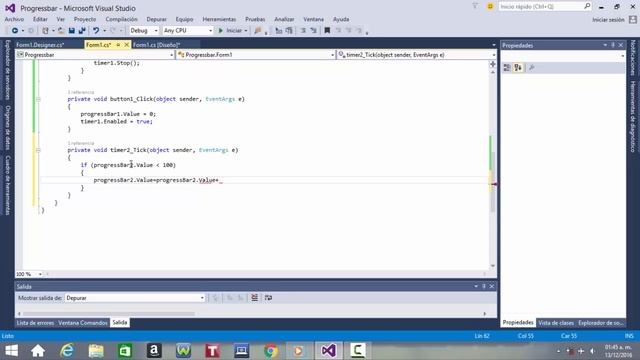
Task: Click the comment selected lines icon
Action: tap(303, 31)
